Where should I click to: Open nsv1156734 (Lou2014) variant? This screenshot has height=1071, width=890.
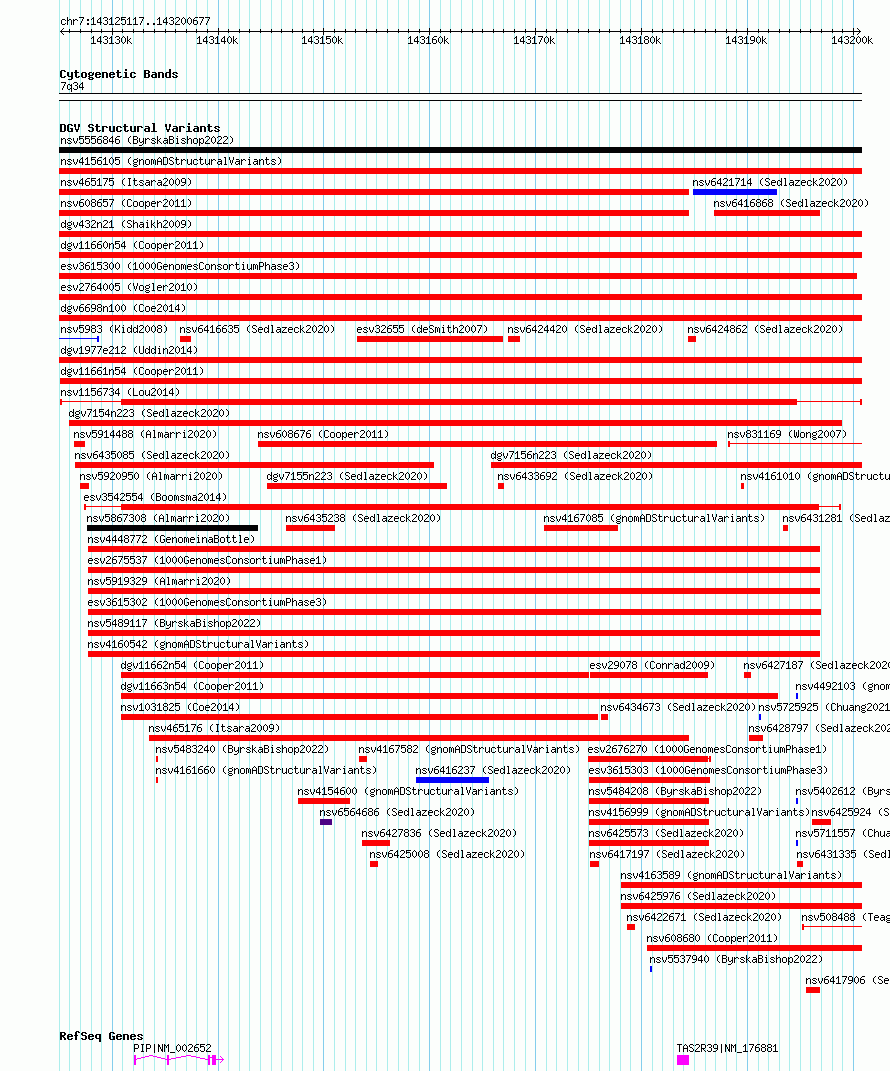(x=120, y=393)
